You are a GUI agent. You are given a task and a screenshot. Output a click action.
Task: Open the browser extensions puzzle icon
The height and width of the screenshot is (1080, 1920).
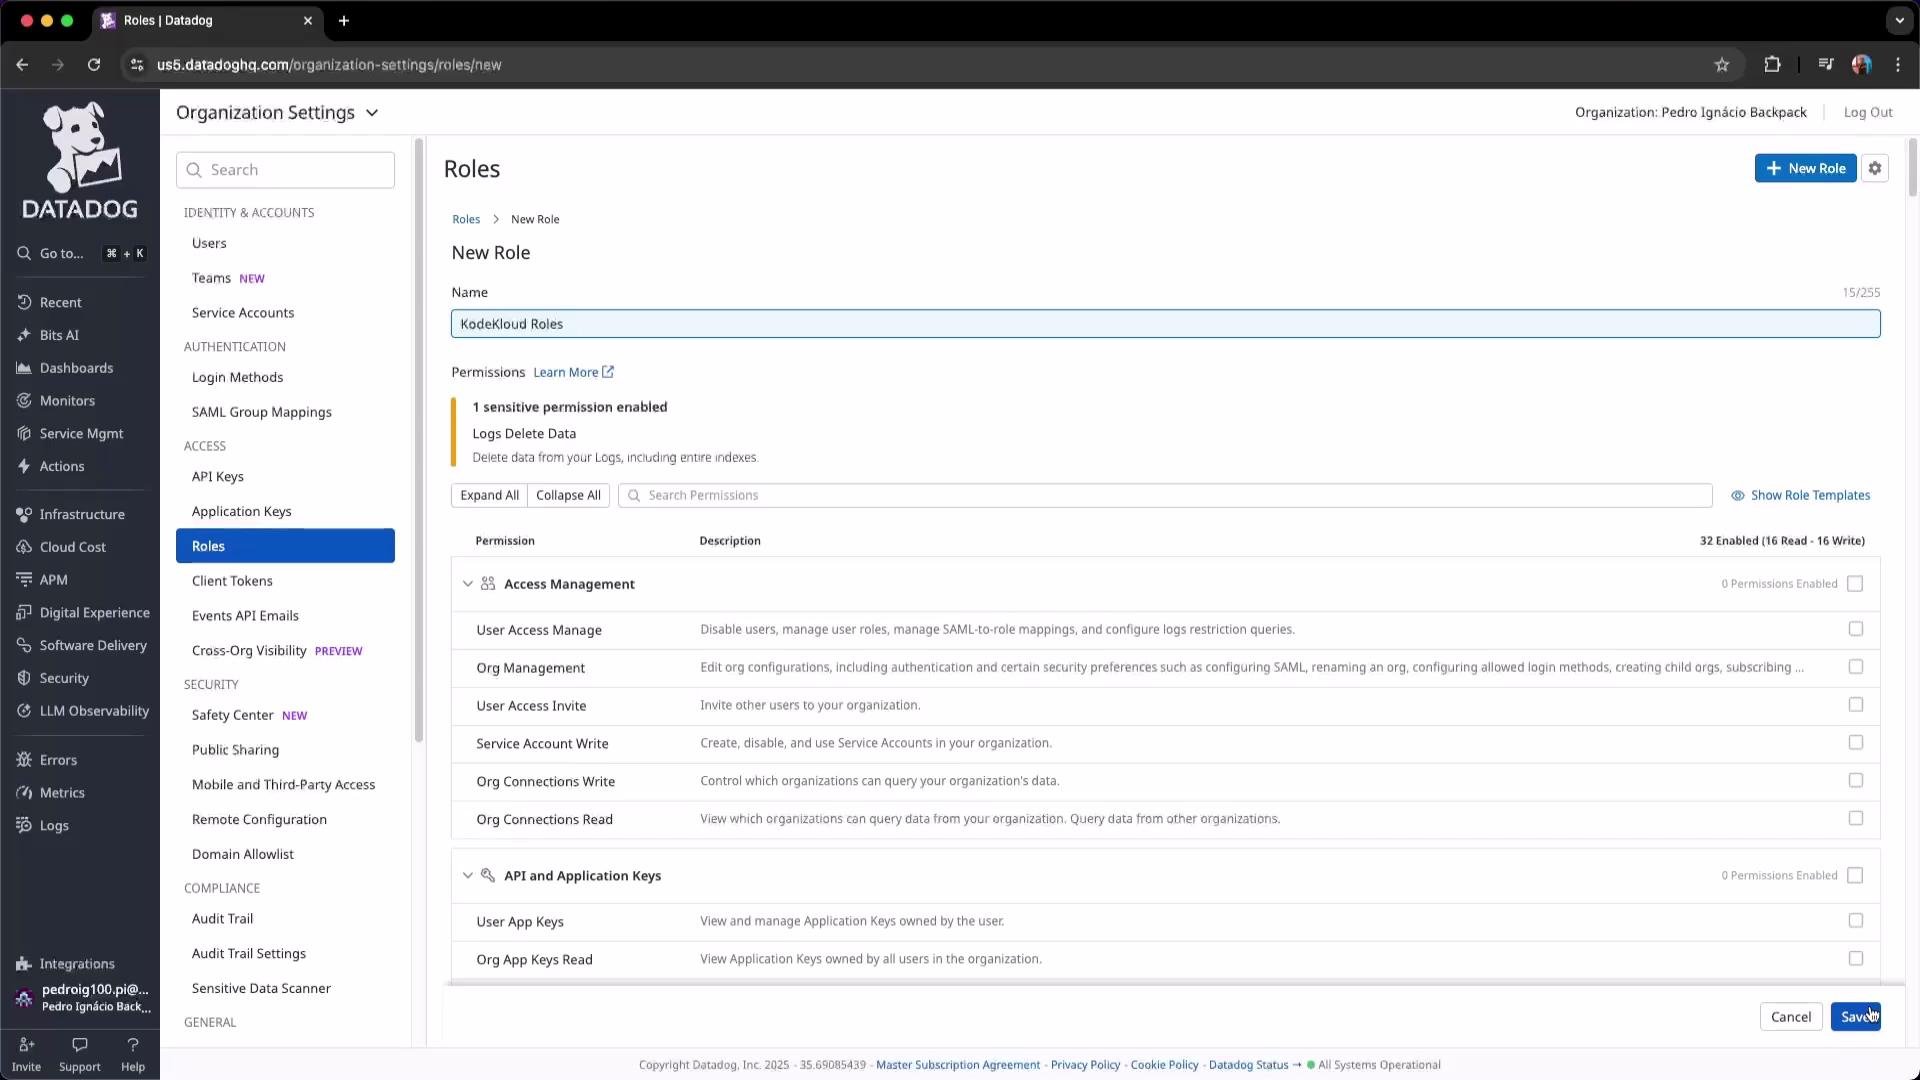tap(1772, 65)
